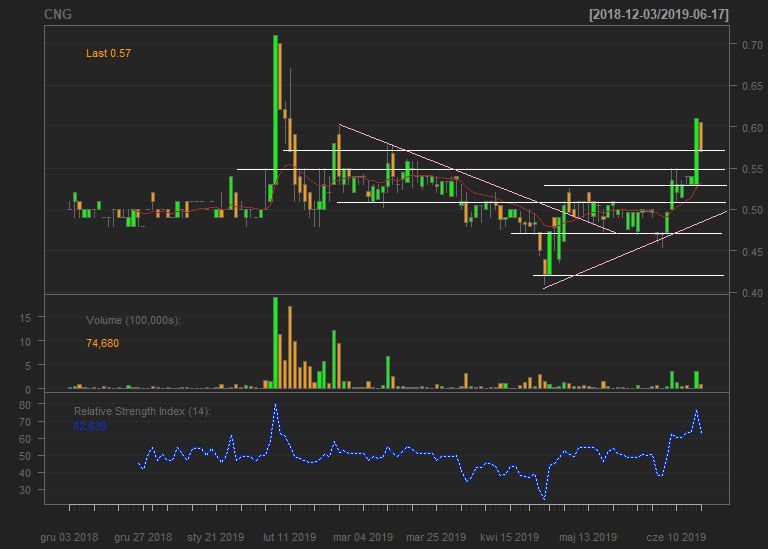Click the RSI value 62.639
Viewport: 768px width, 549px height.
90,426
